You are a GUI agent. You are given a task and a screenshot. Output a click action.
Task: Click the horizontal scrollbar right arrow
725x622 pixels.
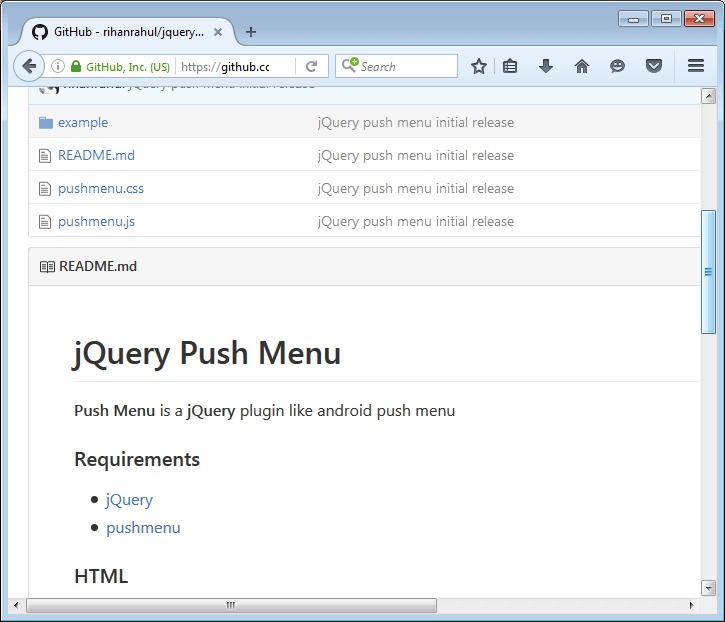[x=692, y=605]
